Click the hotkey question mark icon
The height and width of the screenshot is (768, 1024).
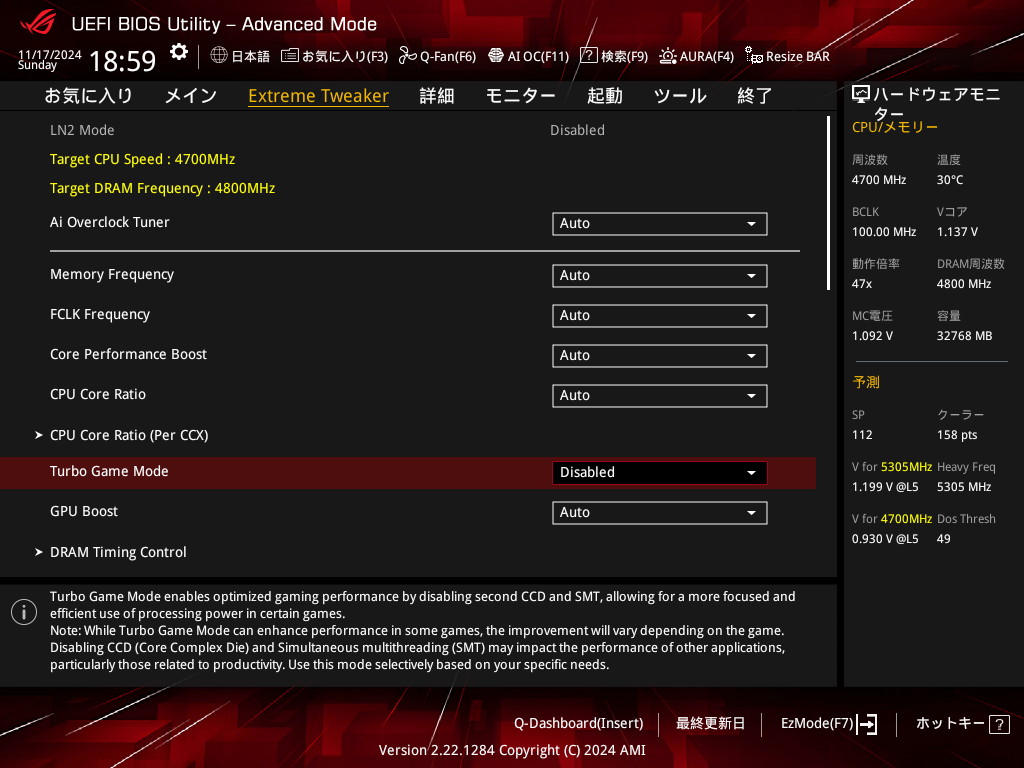click(999, 724)
